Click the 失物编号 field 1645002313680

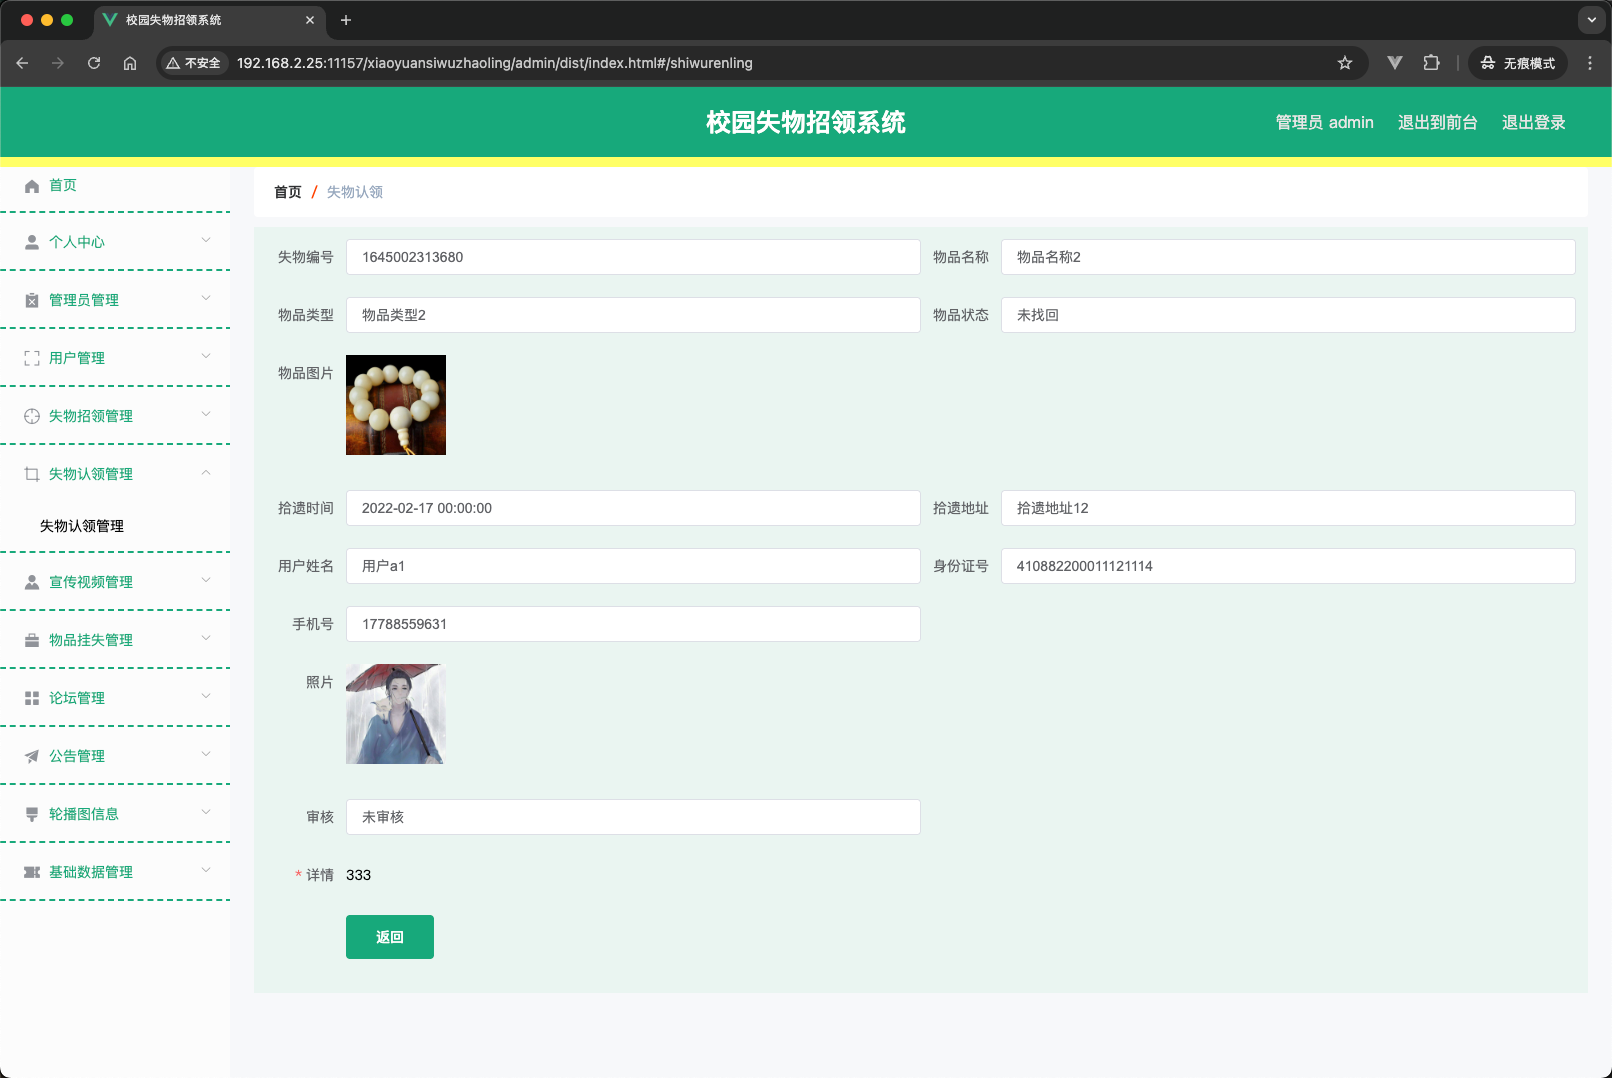tap(633, 257)
